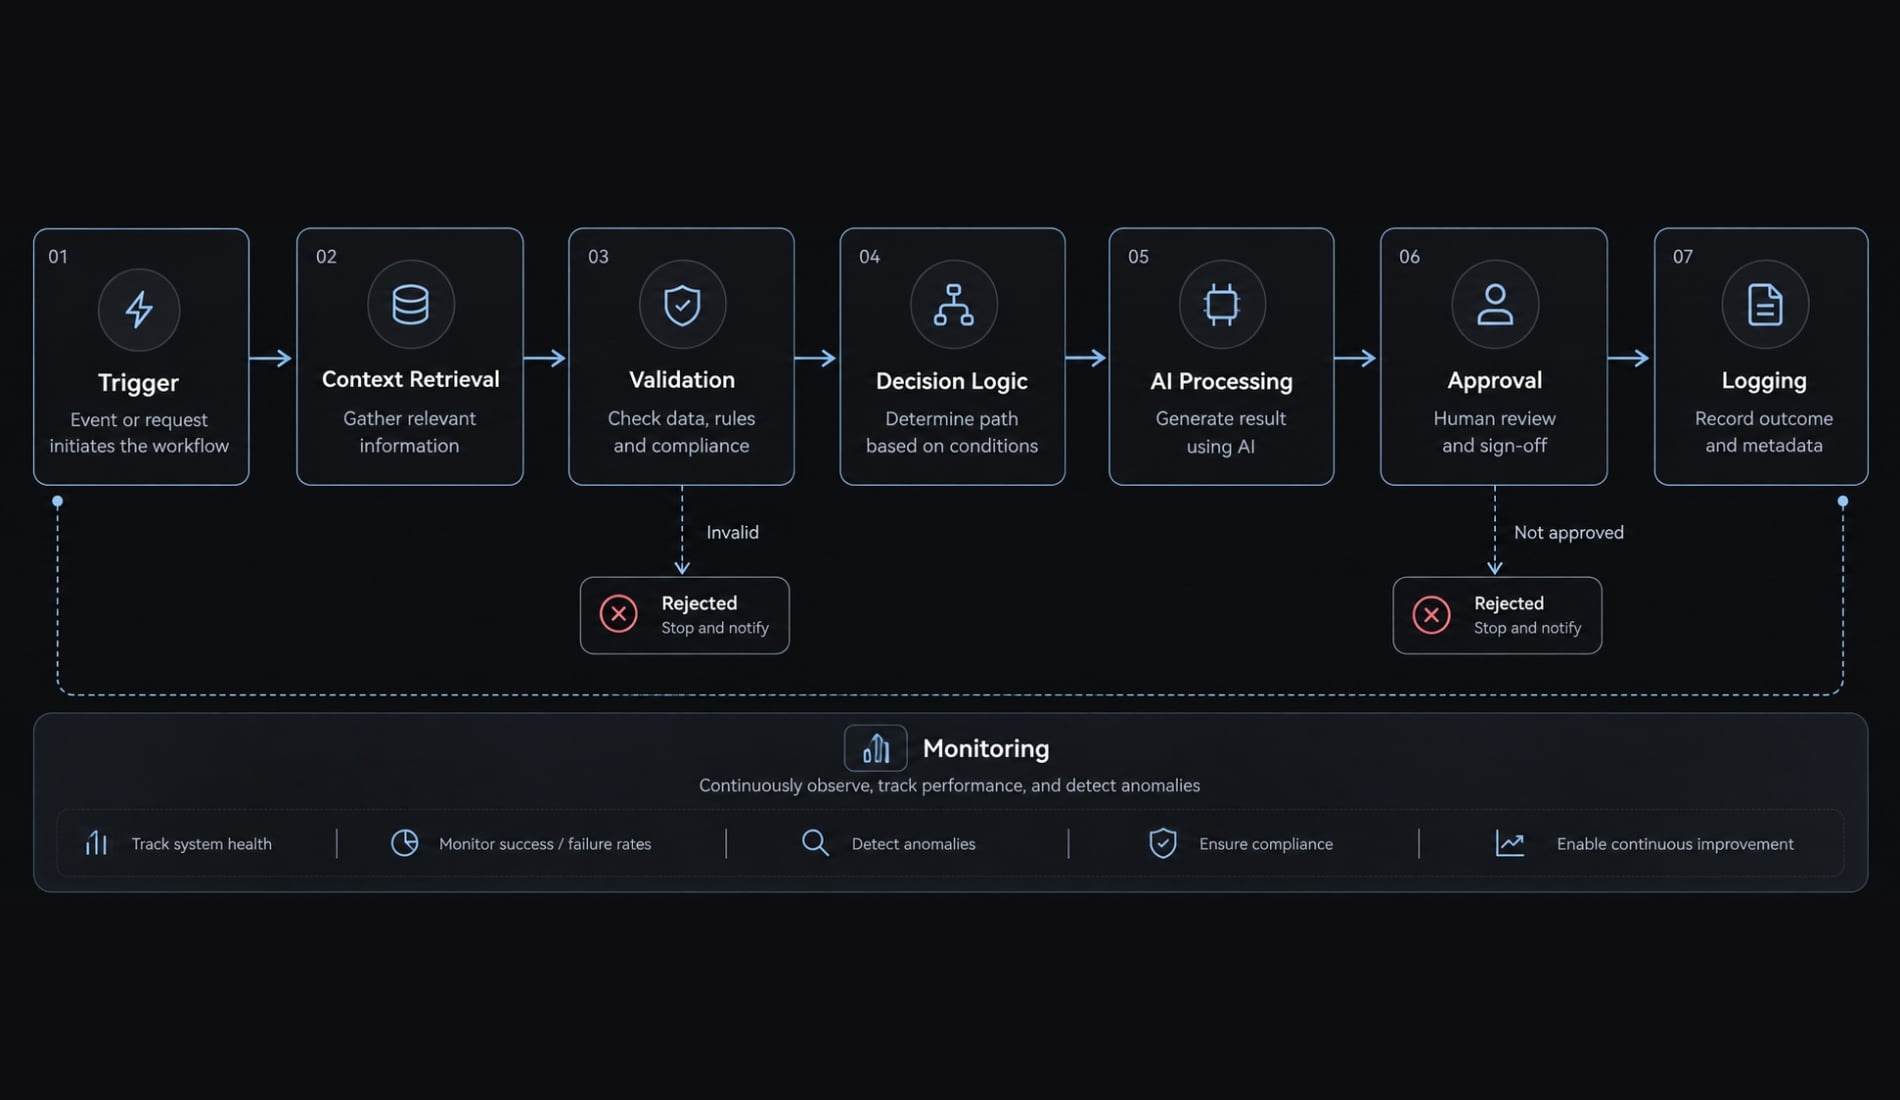The height and width of the screenshot is (1100, 1900).
Task: Click the Track system health bars icon
Action: (x=96, y=843)
